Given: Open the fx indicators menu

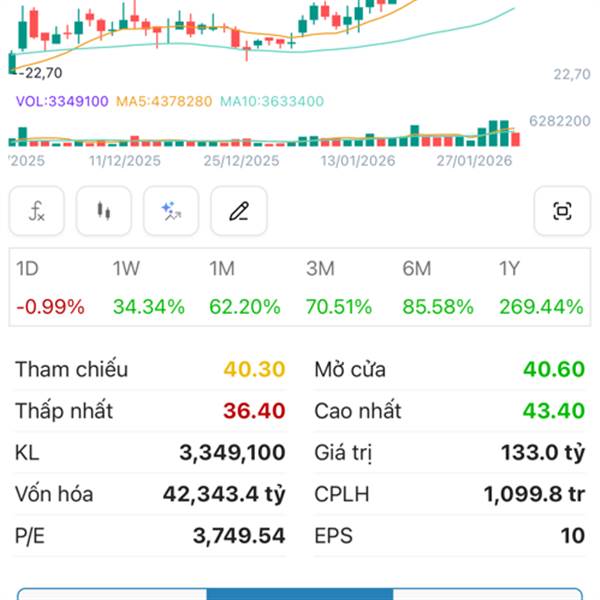Looking at the screenshot, I should [x=37, y=211].
